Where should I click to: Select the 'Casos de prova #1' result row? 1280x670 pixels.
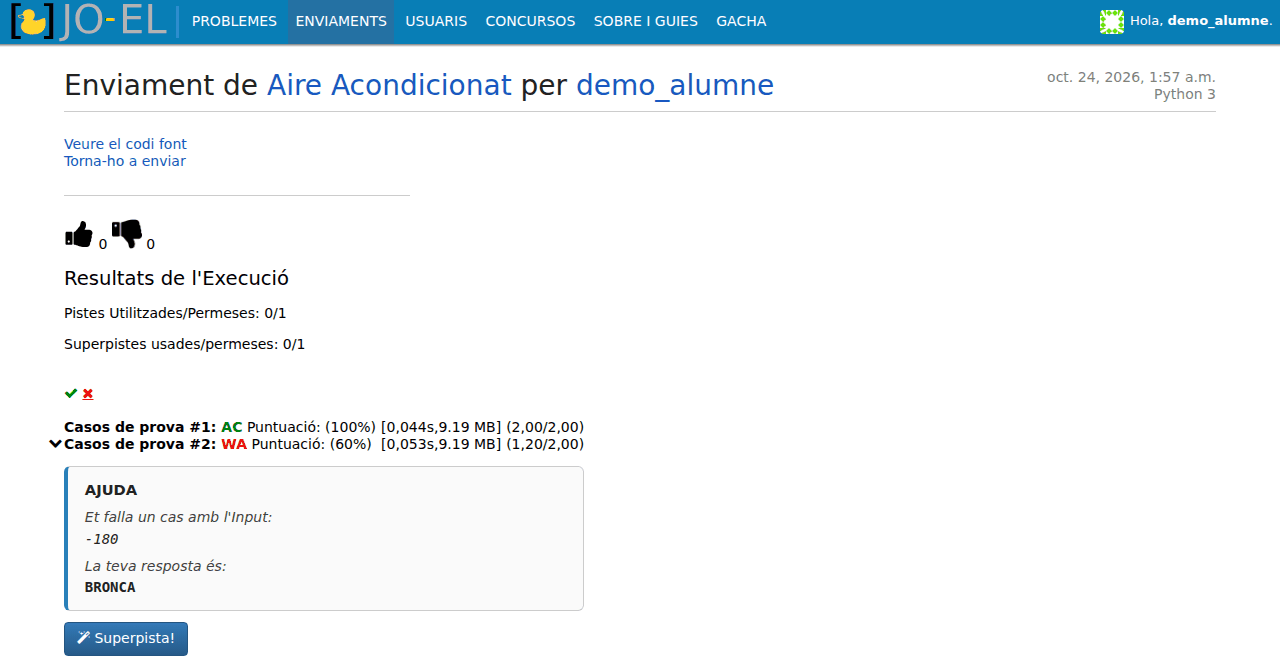[x=324, y=427]
